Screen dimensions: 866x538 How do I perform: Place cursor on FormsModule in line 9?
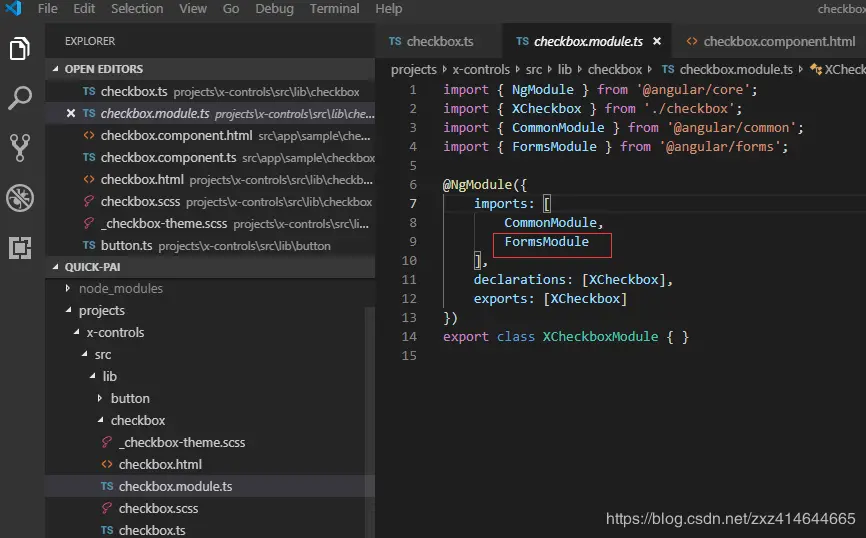pyautogui.click(x=546, y=241)
